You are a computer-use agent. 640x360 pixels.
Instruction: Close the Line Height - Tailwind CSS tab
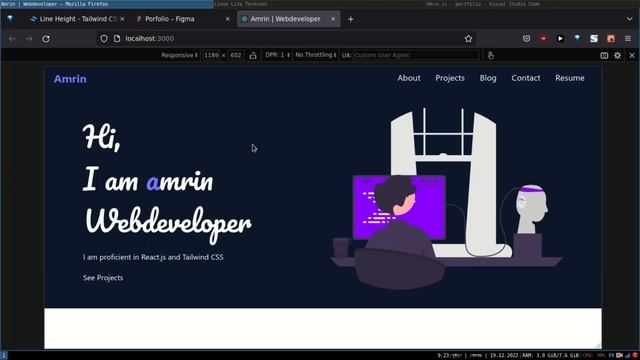(122, 19)
